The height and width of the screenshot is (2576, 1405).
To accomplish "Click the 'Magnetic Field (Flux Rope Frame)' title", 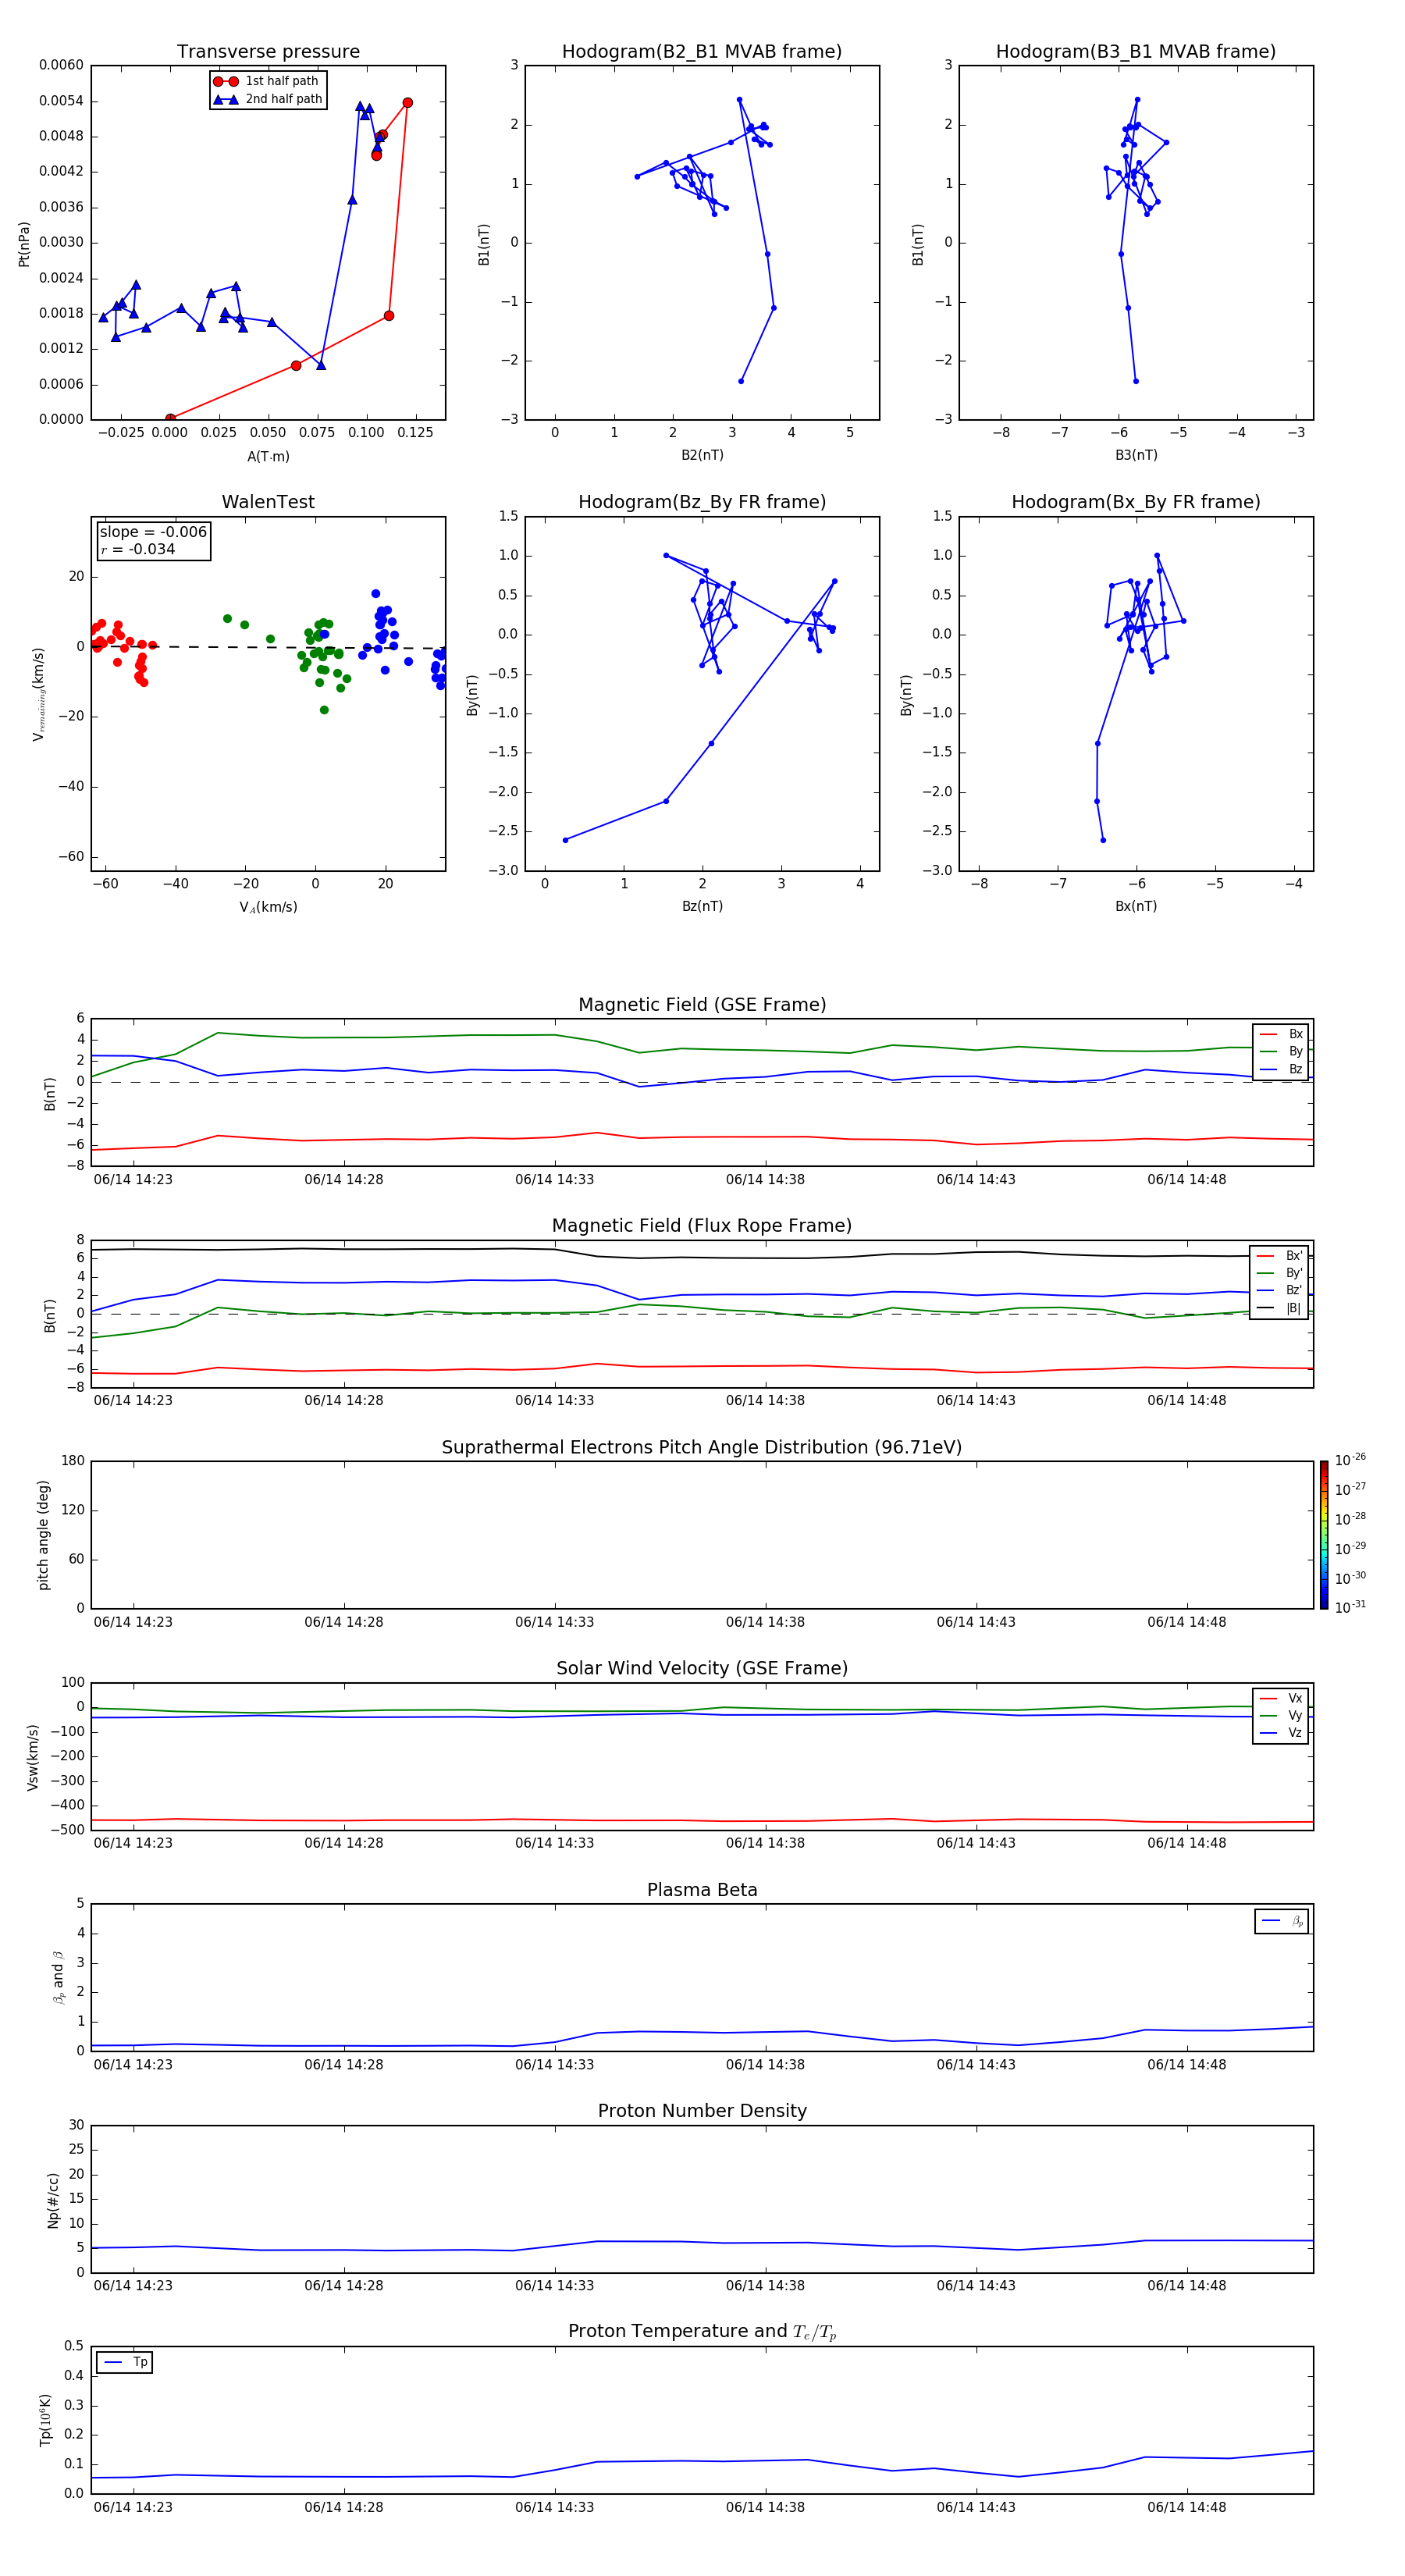I will 702,1226.
